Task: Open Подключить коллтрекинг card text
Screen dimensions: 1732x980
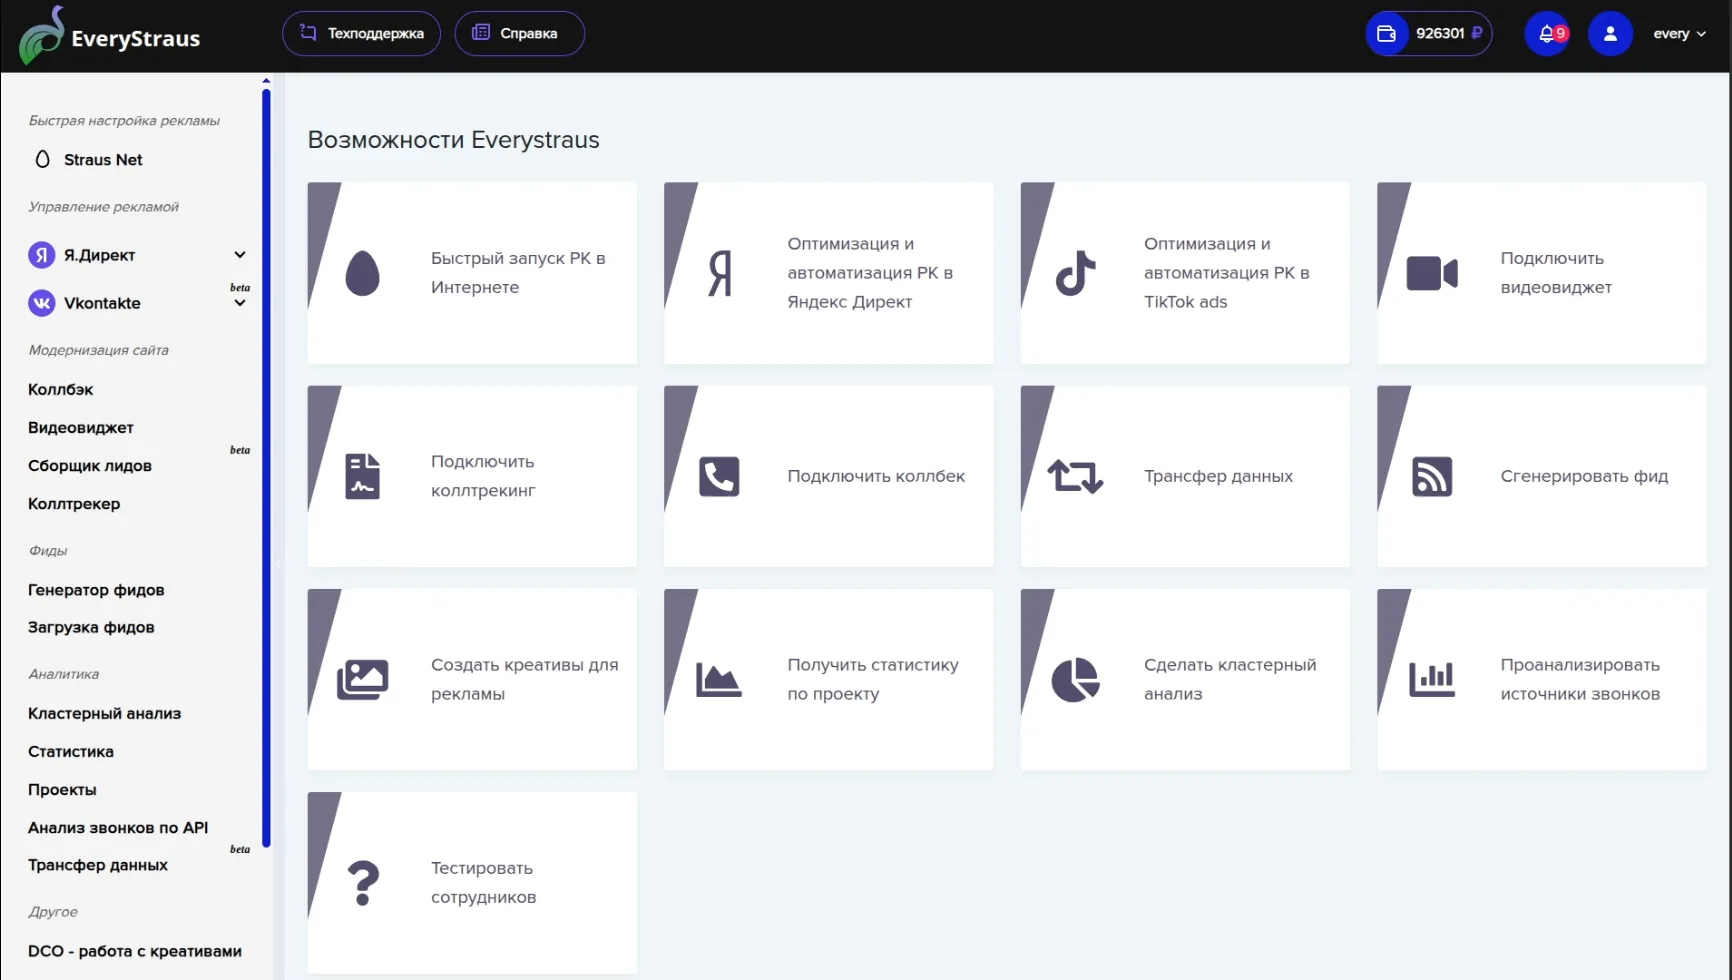Action: click(483, 476)
